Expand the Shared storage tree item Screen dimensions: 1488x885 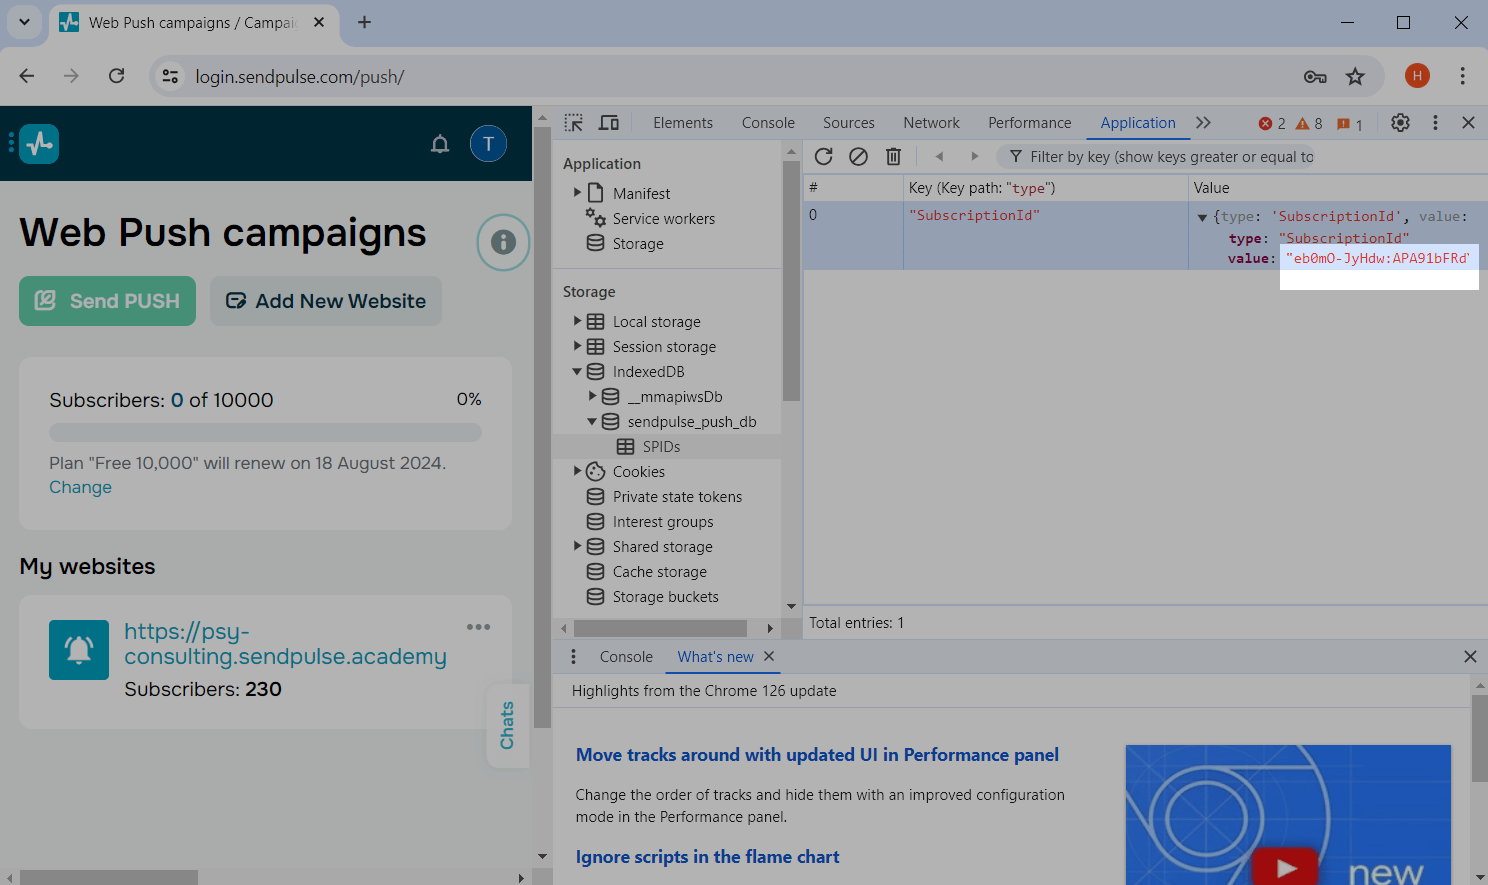click(x=577, y=546)
